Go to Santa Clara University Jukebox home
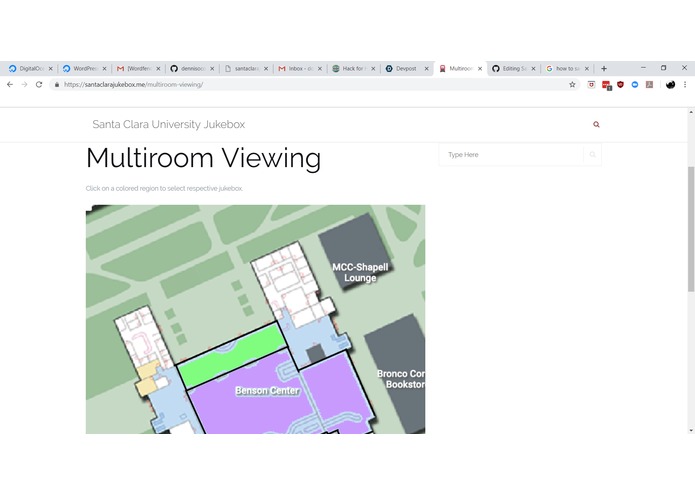 [x=168, y=124]
